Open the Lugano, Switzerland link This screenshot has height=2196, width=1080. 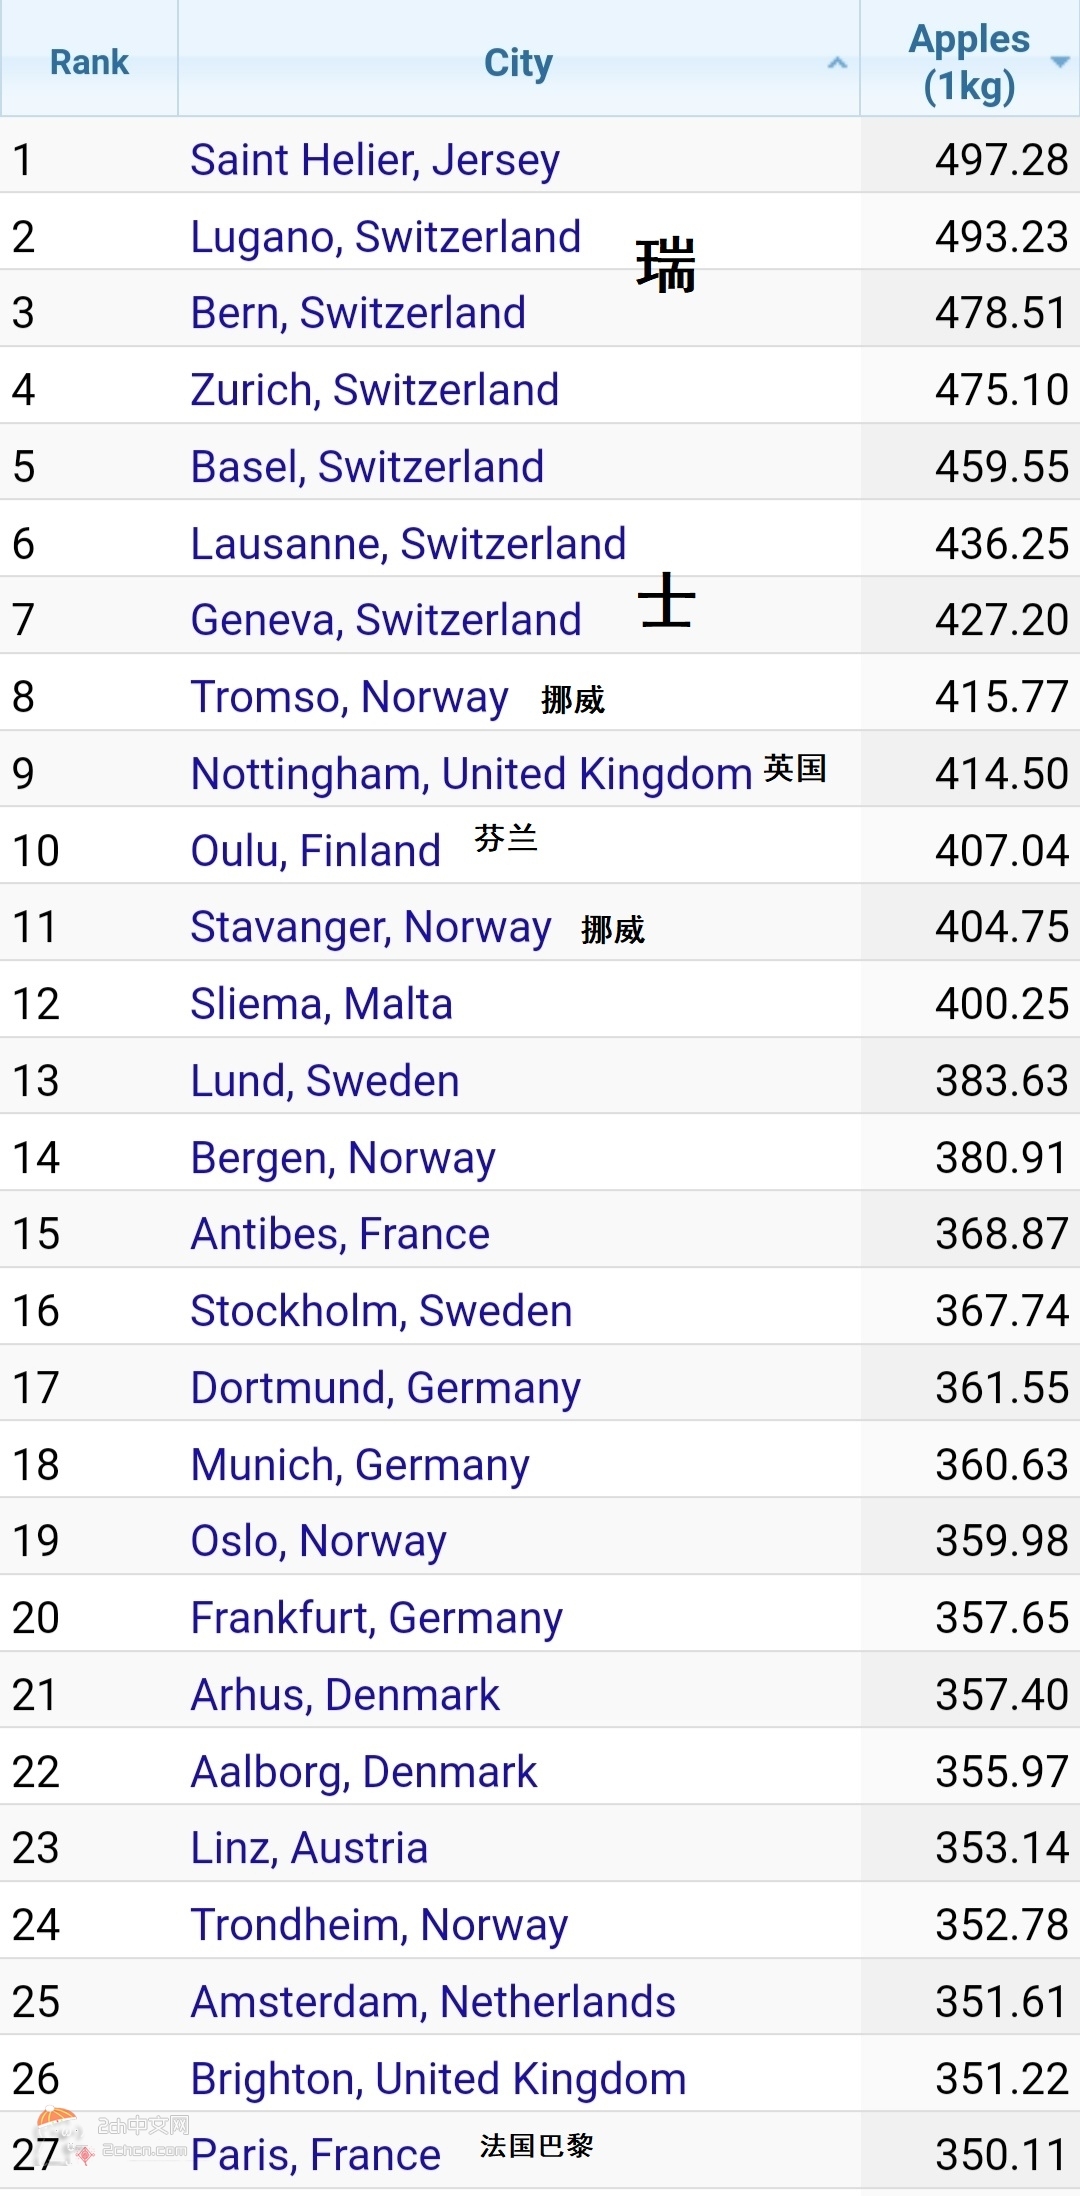(385, 237)
